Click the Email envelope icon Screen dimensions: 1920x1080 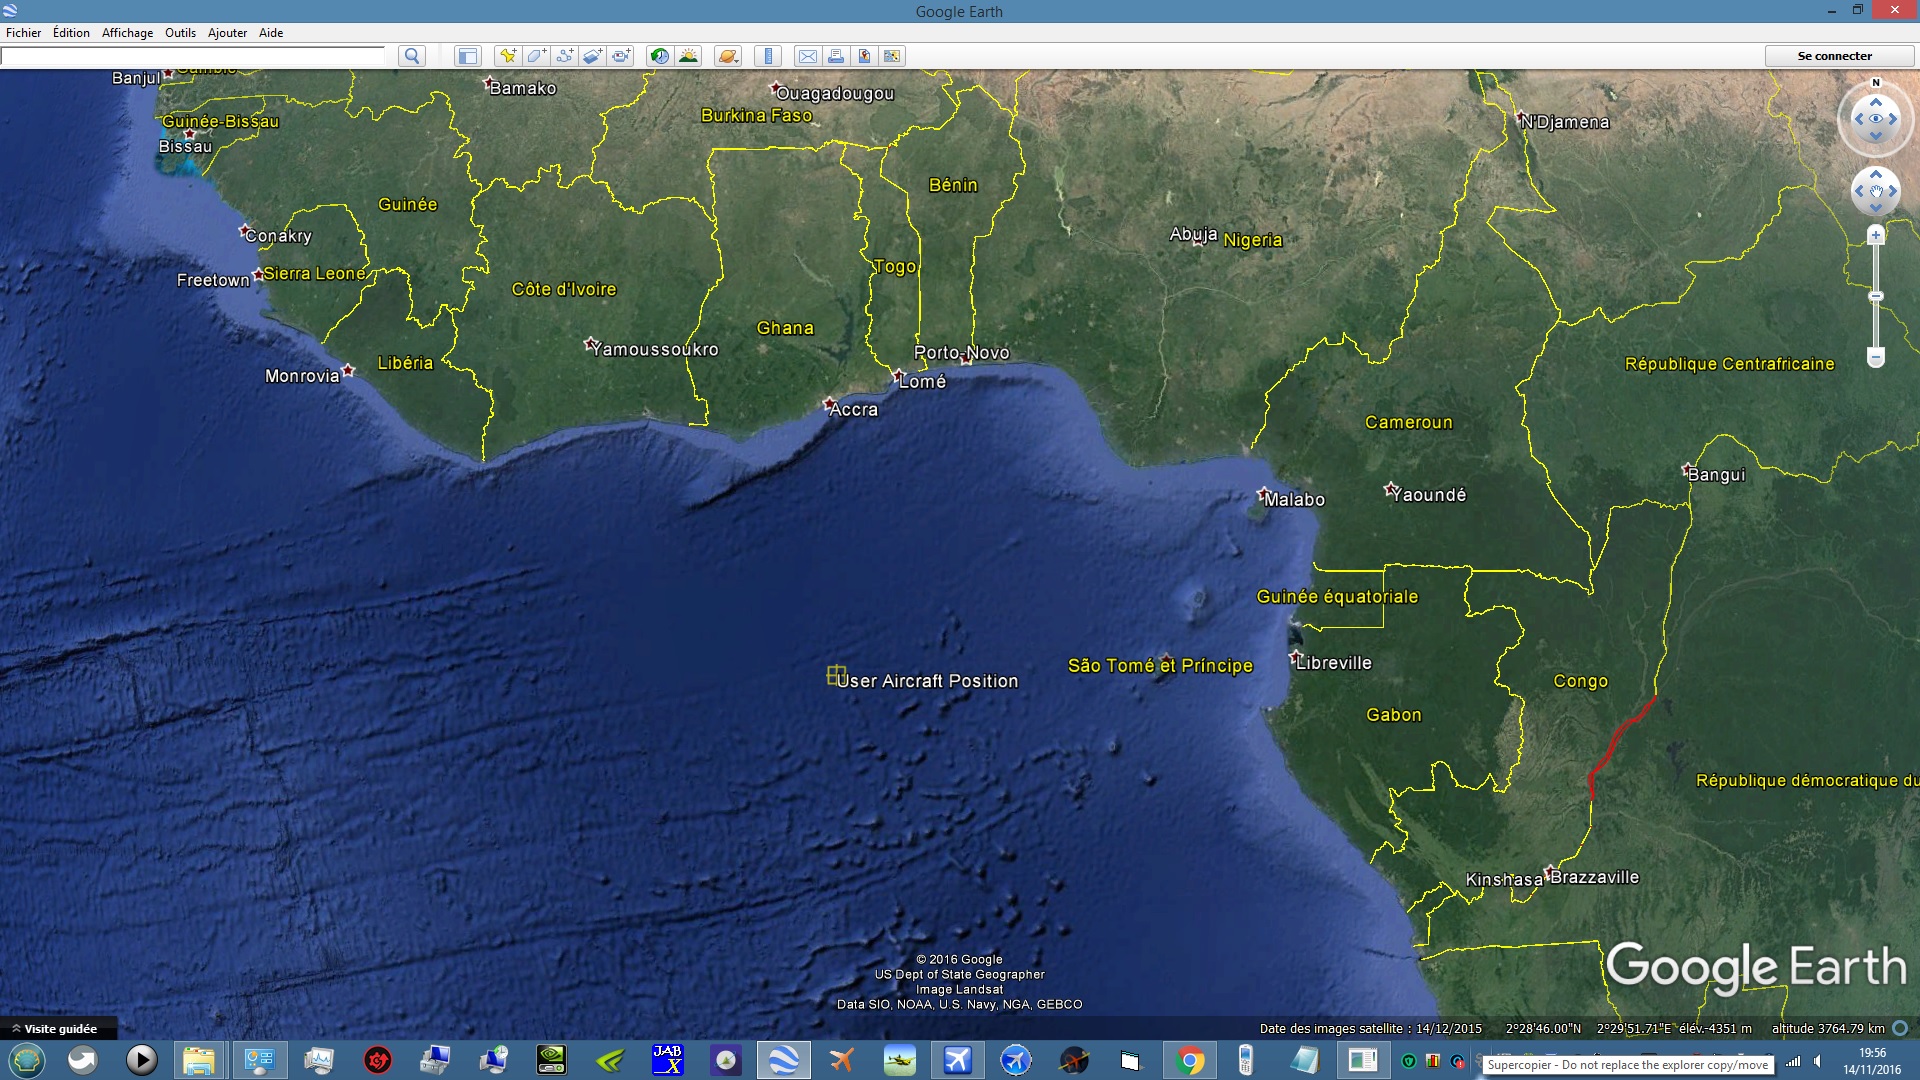pyautogui.click(x=807, y=56)
